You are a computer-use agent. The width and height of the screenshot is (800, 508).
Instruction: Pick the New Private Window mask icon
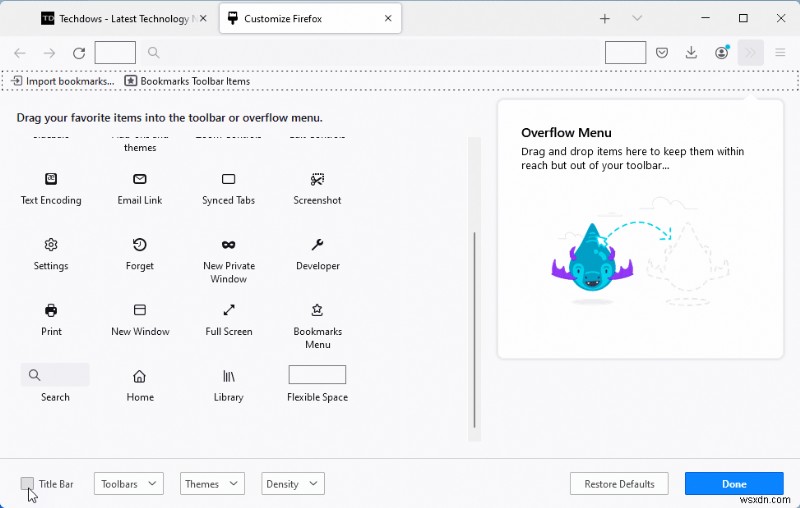(x=229, y=245)
